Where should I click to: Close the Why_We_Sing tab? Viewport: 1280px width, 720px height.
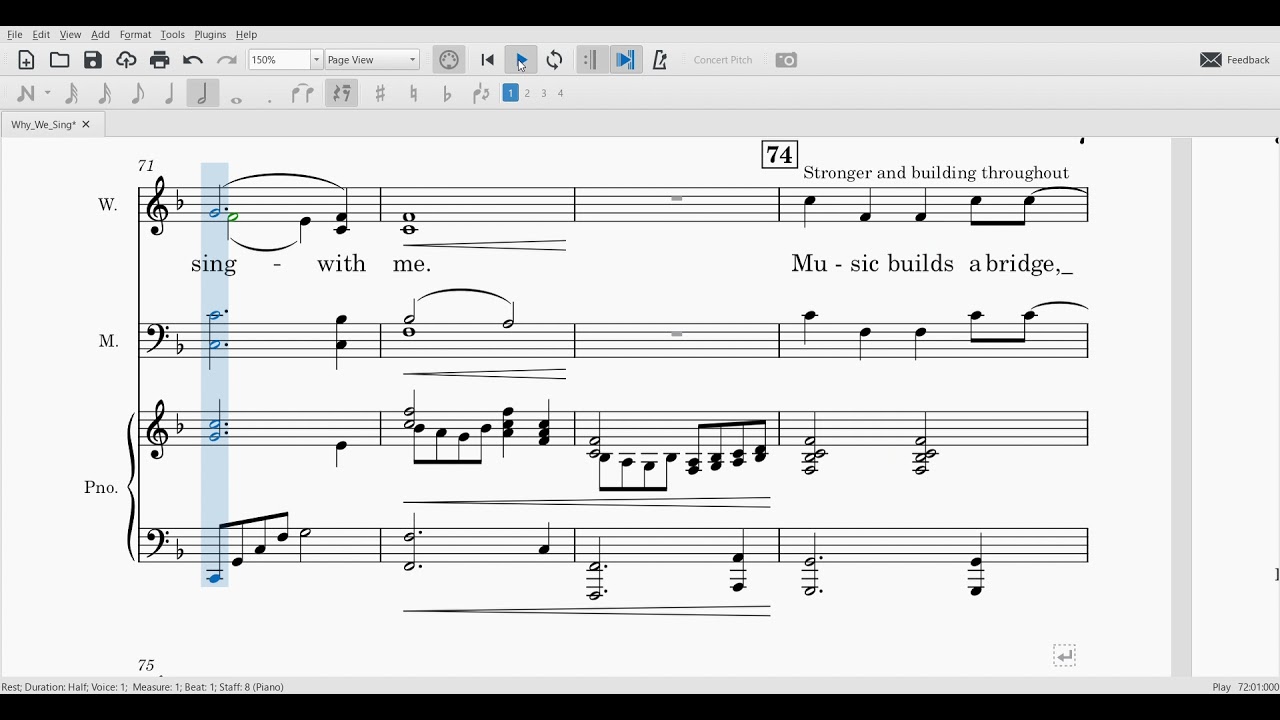[86, 125]
